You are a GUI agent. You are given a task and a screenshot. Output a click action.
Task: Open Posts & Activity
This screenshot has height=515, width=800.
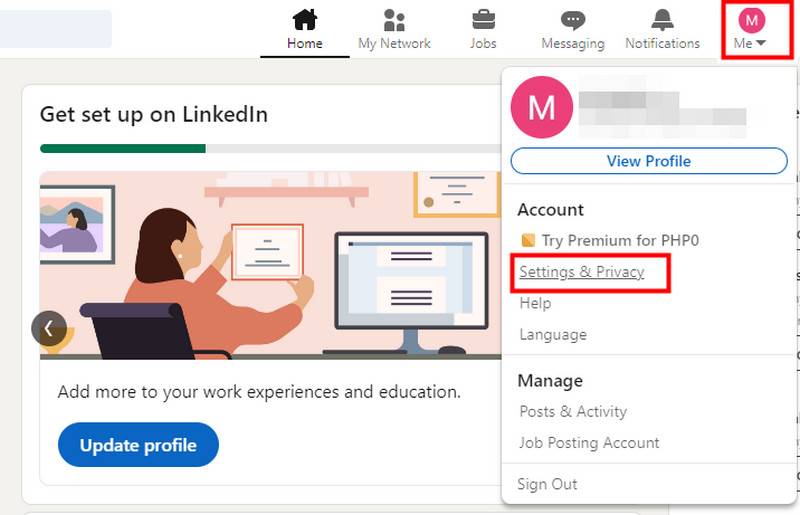tap(573, 411)
